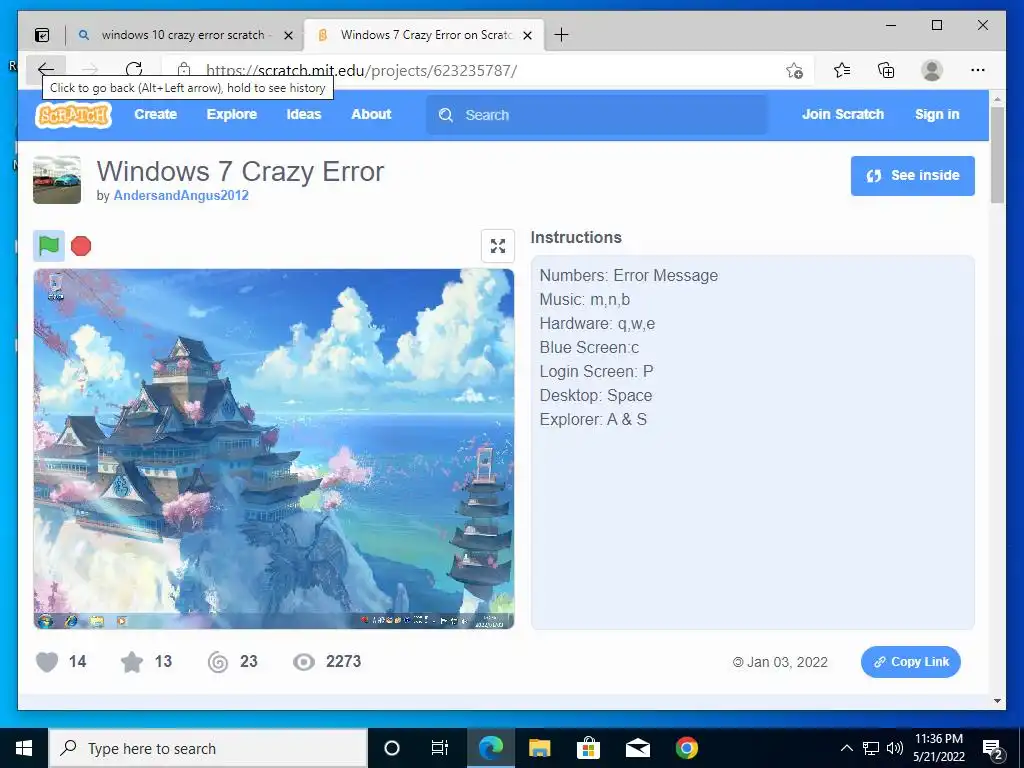Click the address bar URL
1024x768 pixels.
[x=361, y=71]
